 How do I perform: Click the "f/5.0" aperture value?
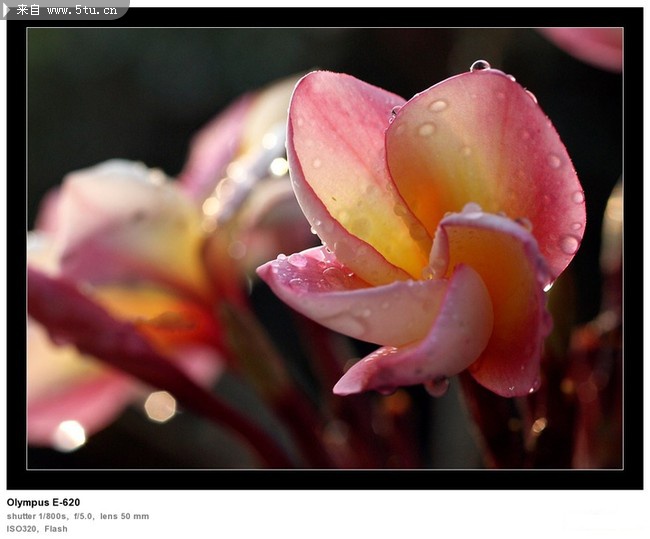83,517
